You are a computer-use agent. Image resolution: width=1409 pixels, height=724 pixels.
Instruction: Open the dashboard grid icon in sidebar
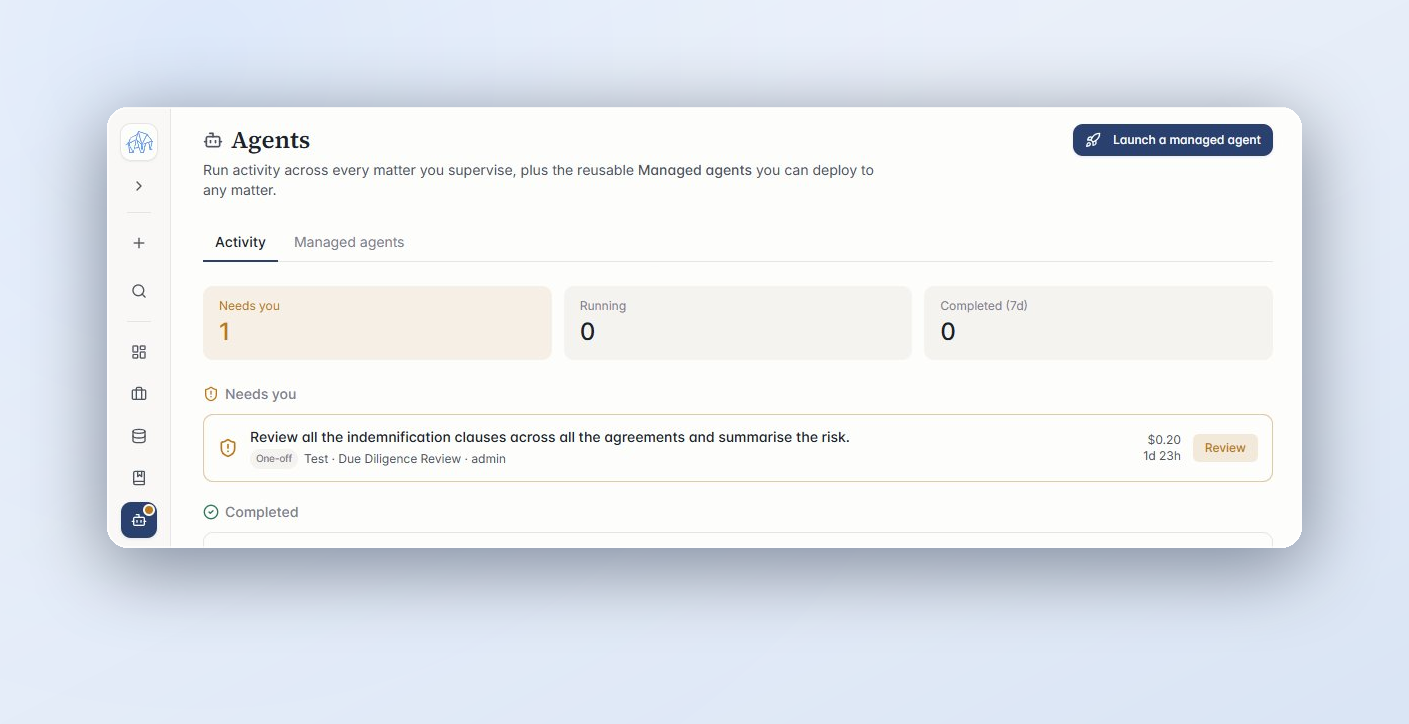click(x=139, y=352)
